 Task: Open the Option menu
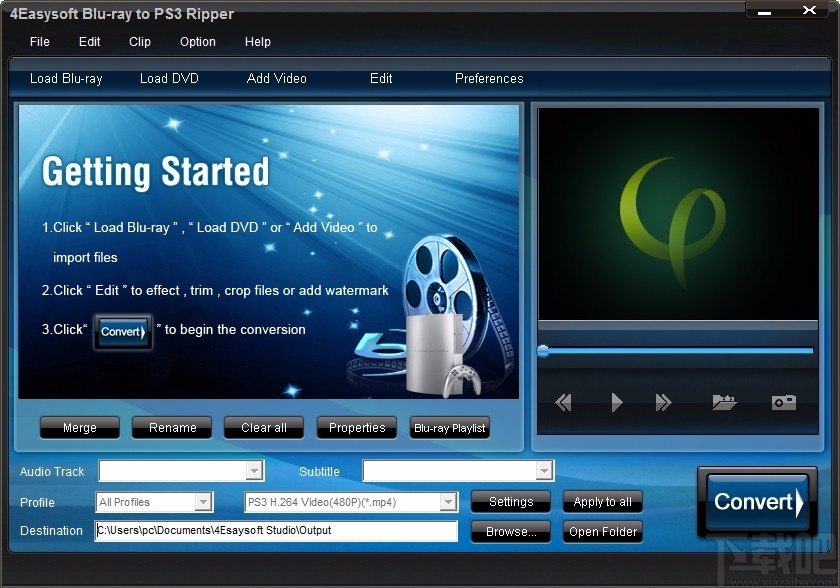(x=197, y=42)
